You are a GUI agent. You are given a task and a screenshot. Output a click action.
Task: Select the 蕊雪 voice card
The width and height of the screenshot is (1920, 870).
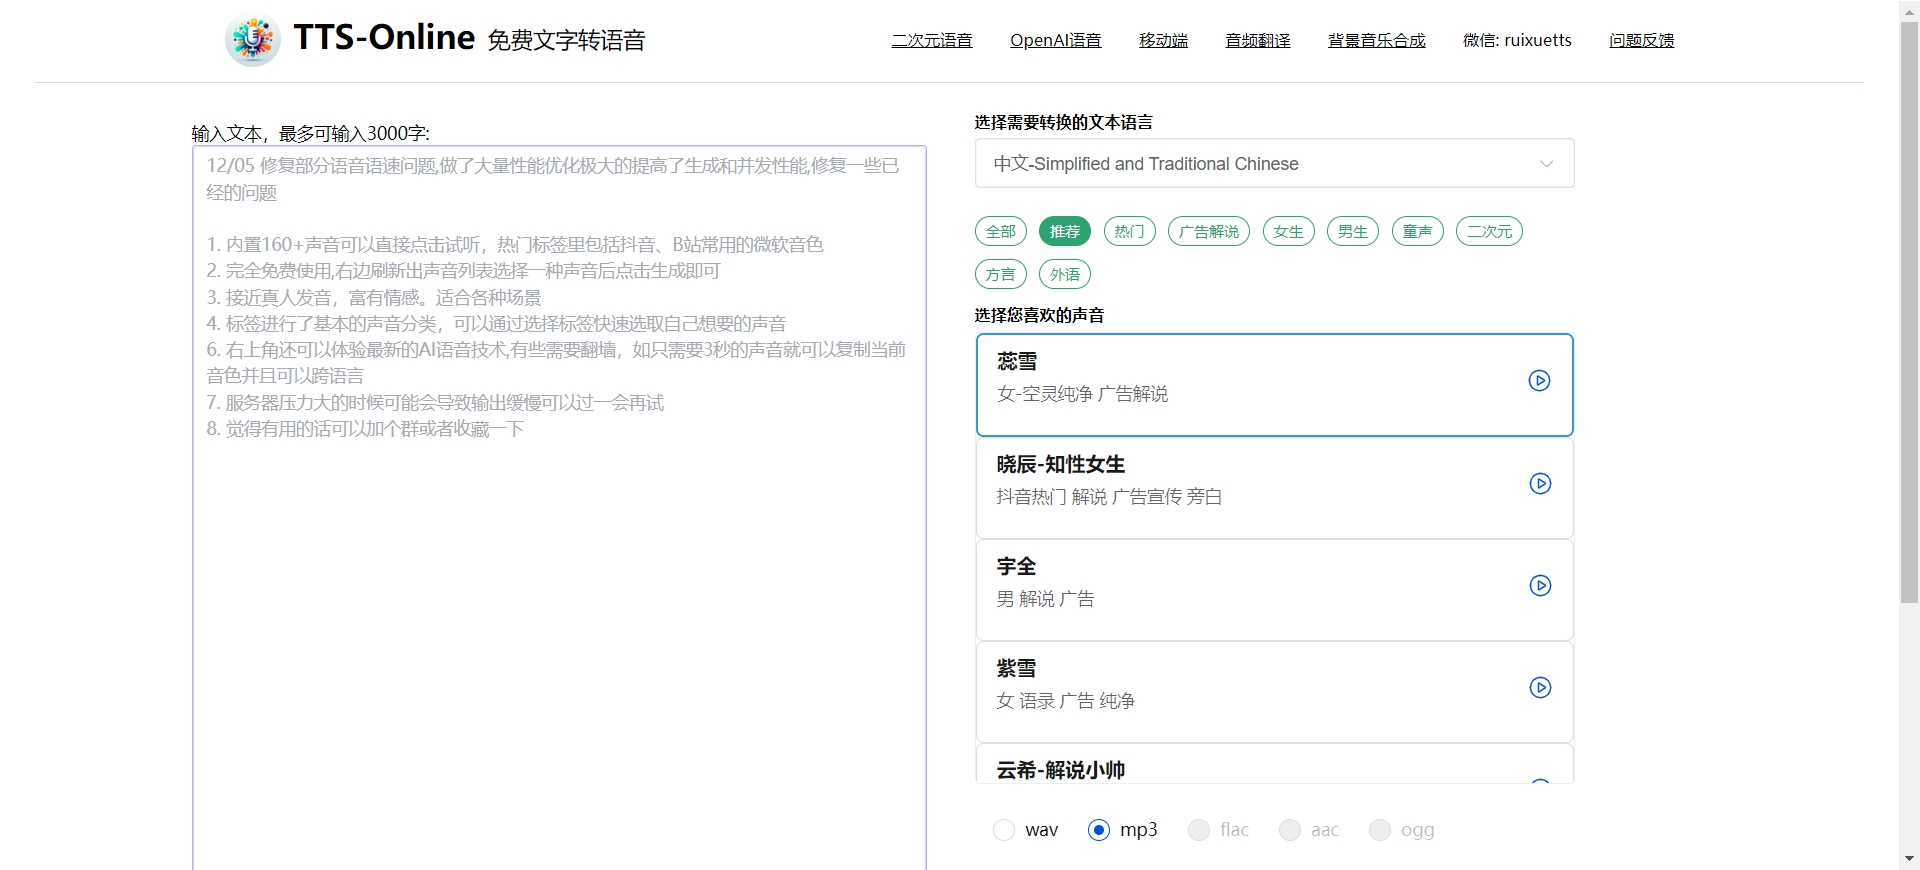(x=1274, y=385)
